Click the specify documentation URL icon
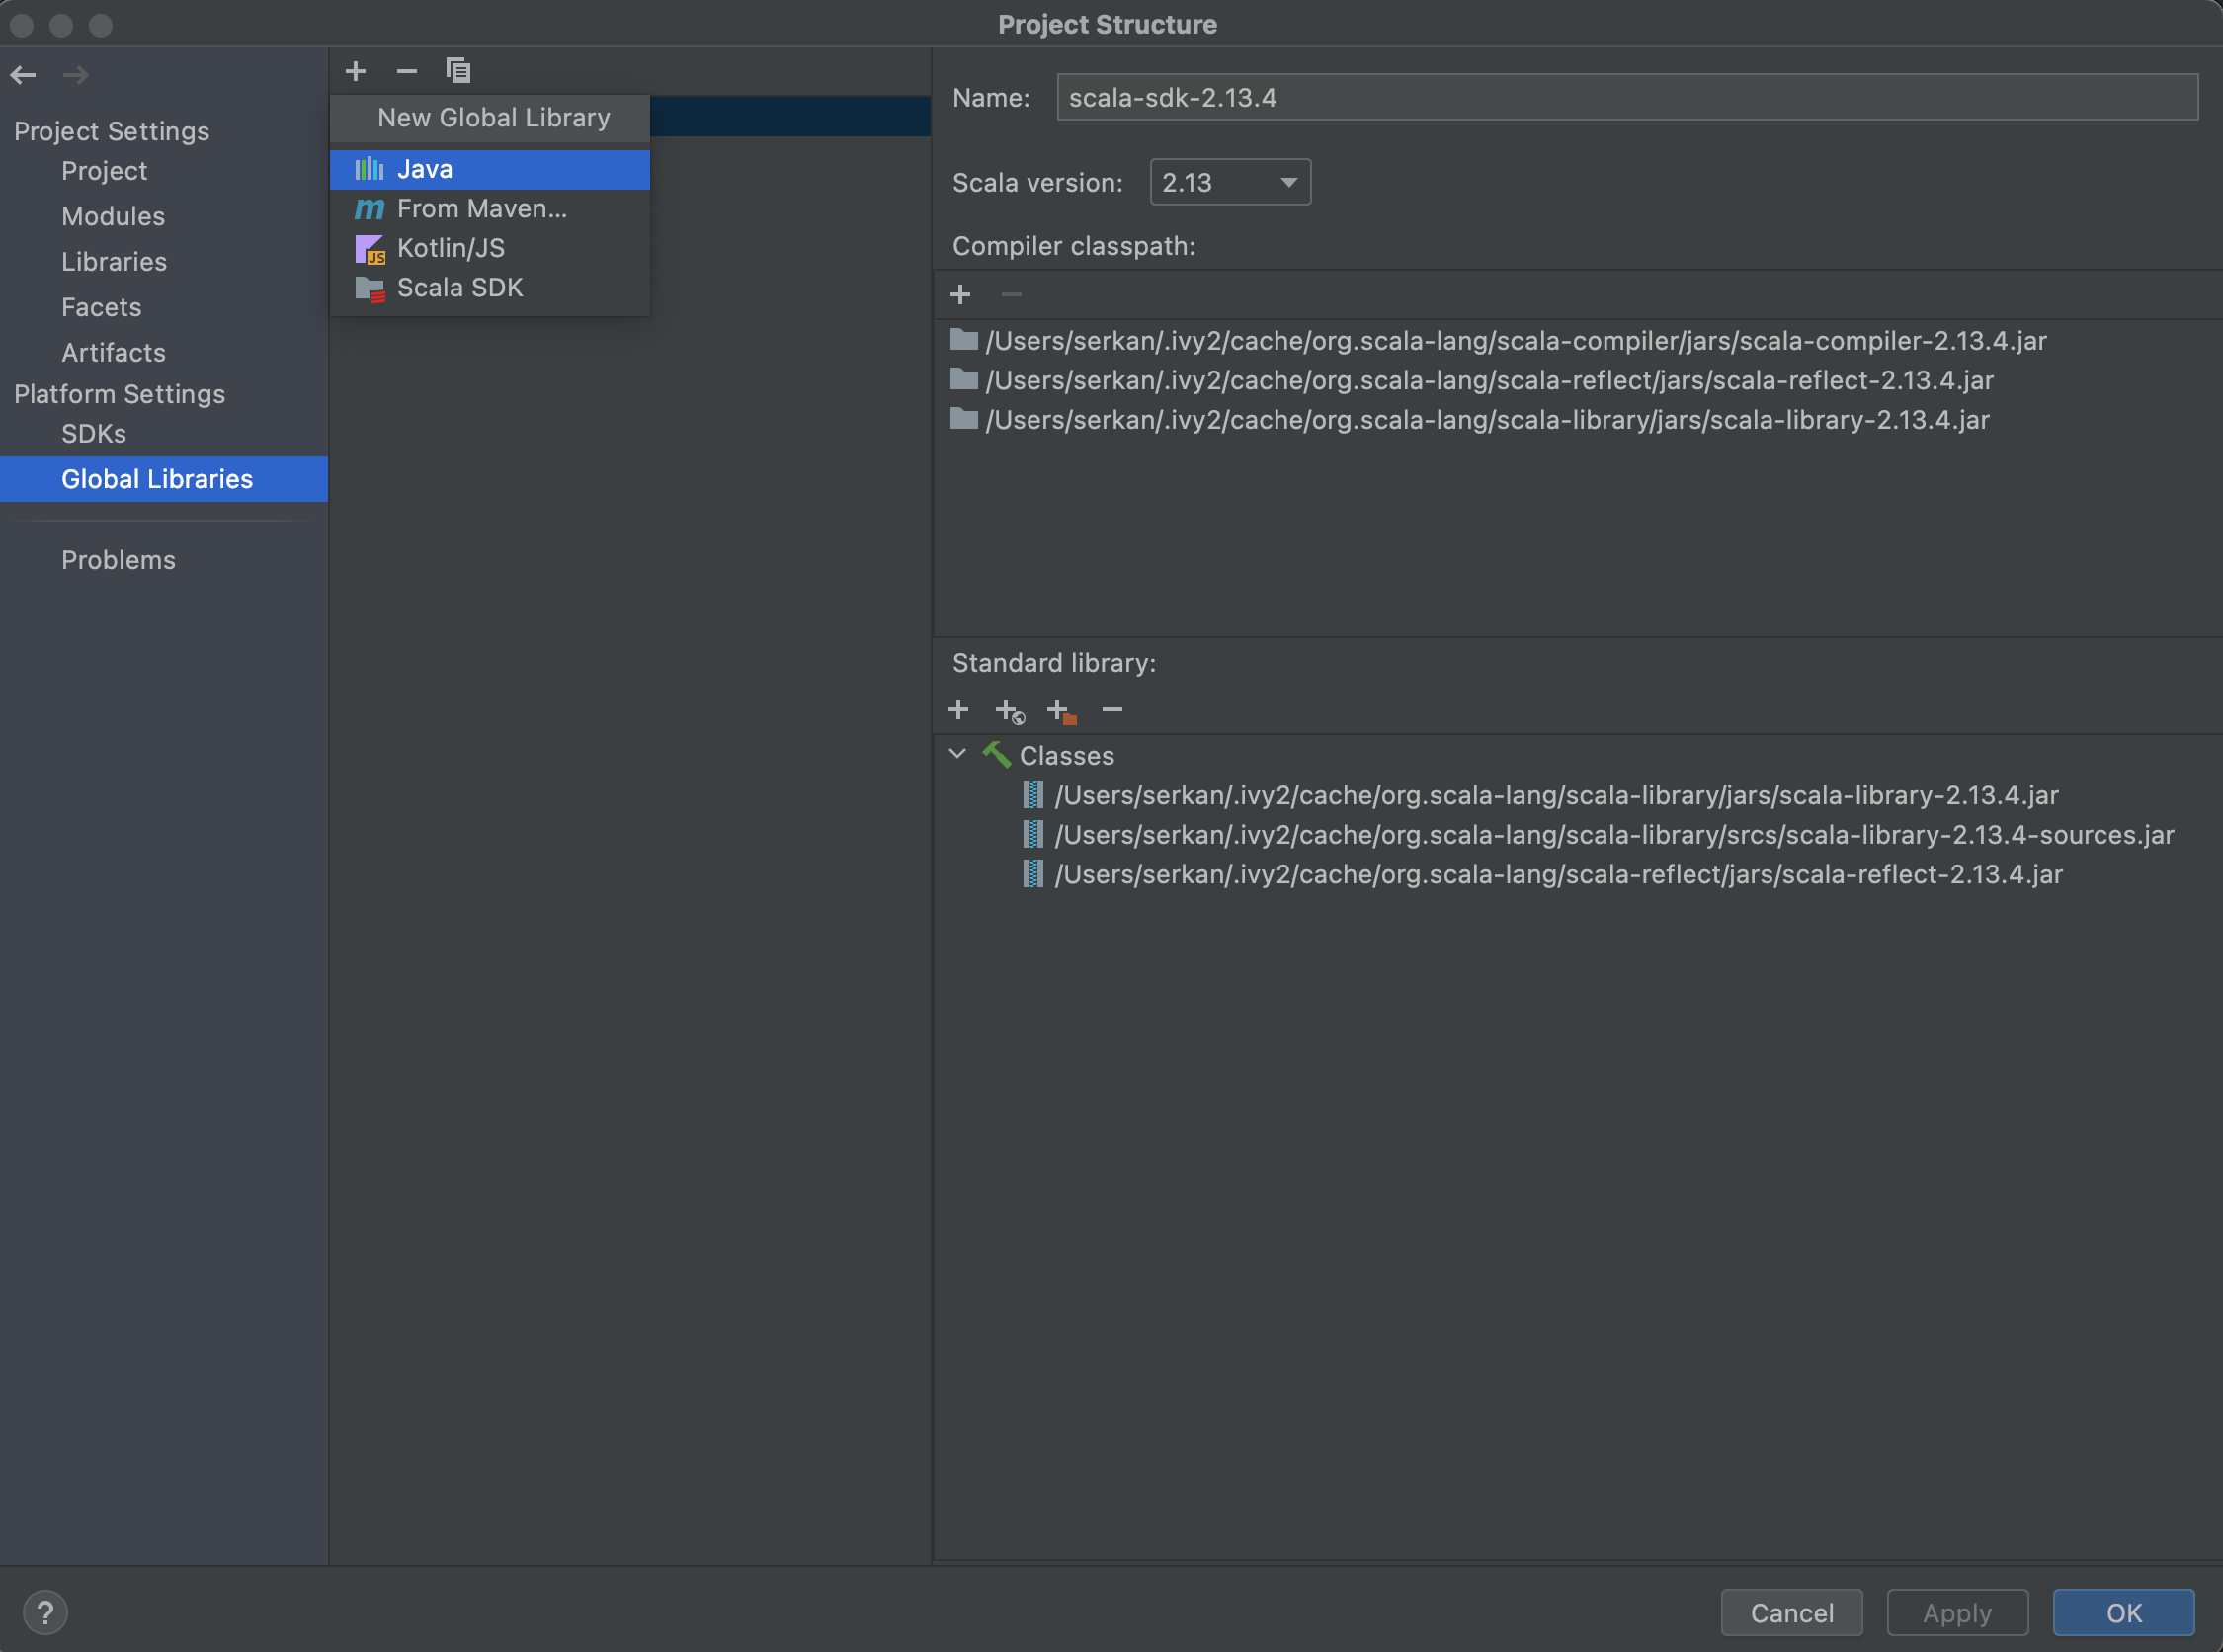This screenshot has height=1652, width=2223. [x=1009, y=711]
